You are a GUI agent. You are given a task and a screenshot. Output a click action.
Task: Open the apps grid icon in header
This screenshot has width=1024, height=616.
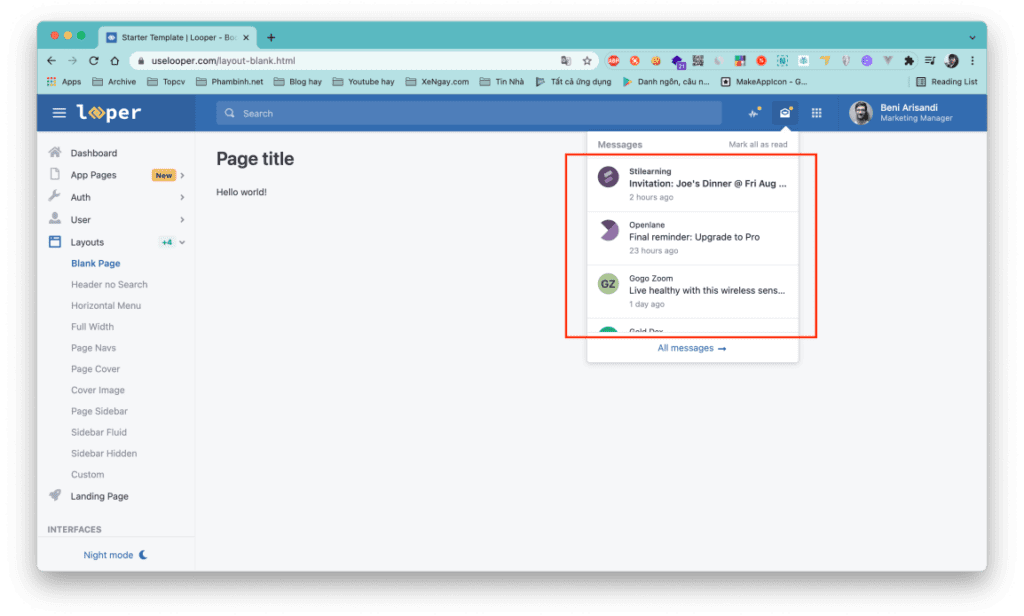[x=816, y=112]
